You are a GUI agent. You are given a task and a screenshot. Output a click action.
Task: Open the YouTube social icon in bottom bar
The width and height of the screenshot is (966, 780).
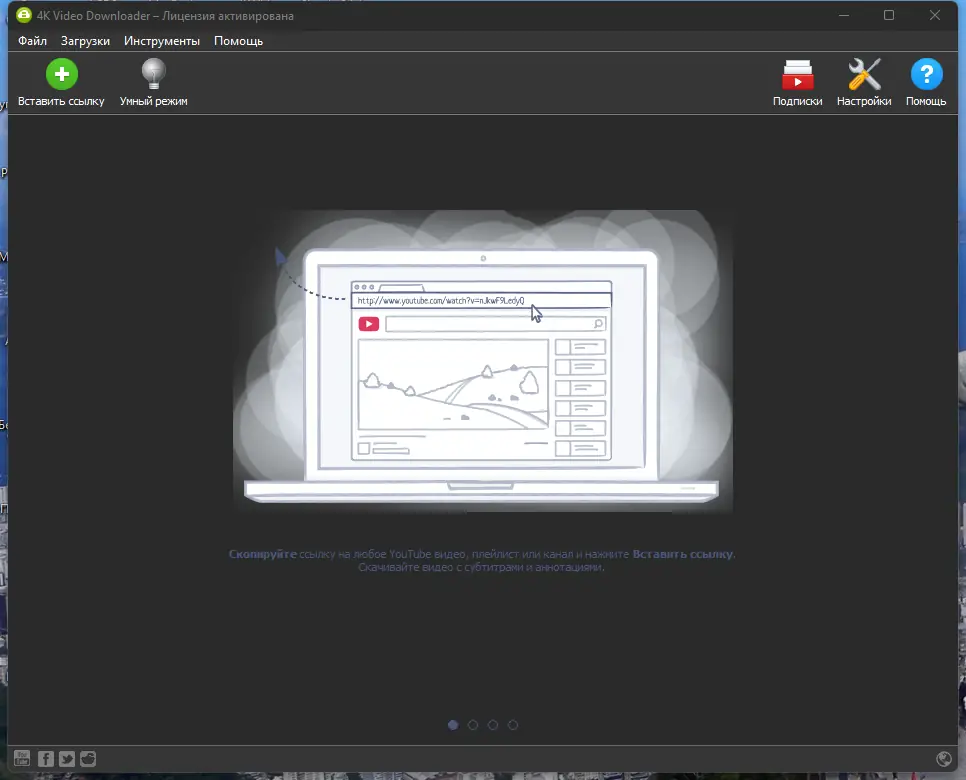pos(22,758)
